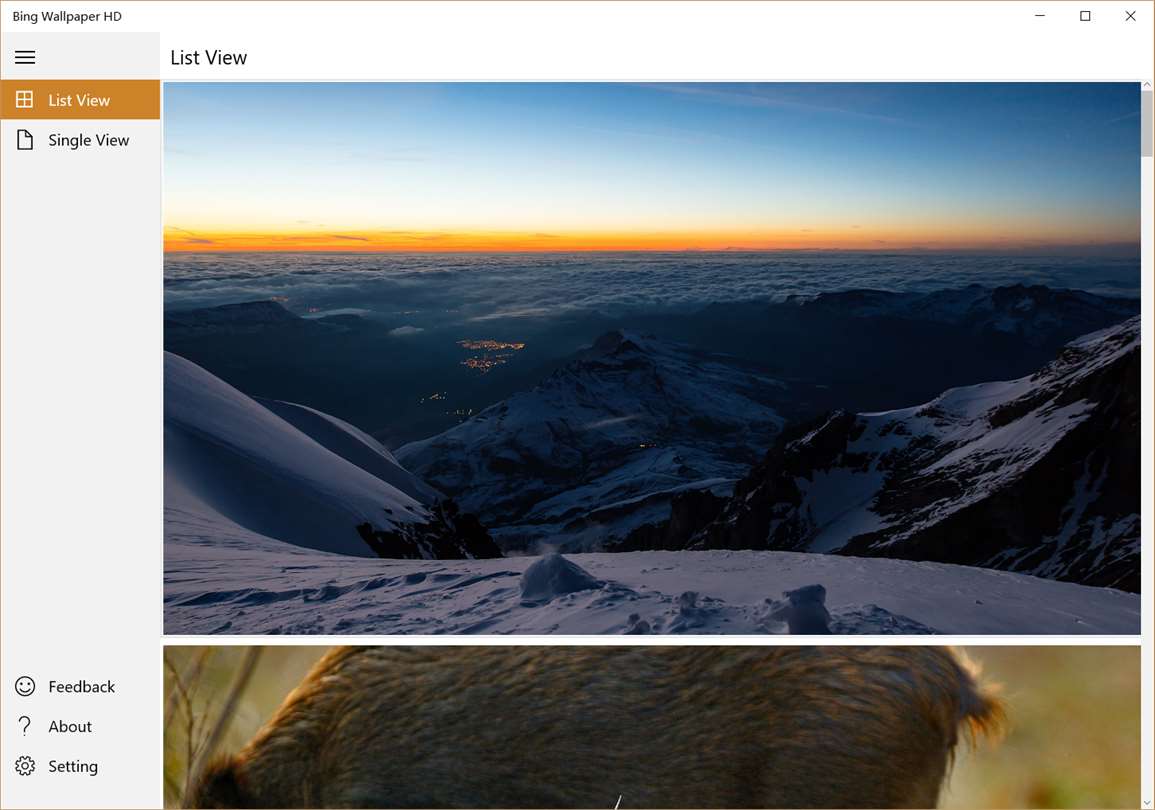Open the snowy mountain sunset wallpaper
This screenshot has height=810, width=1155.
click(x=652, y=358)
